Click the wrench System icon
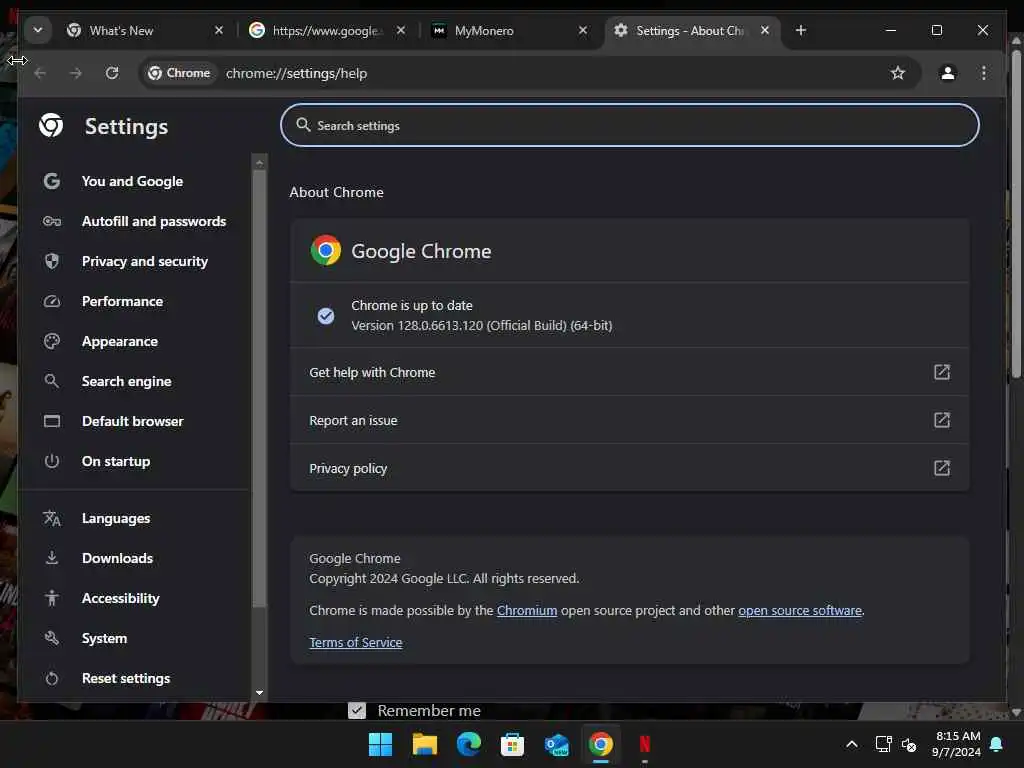The image size is (1024, 768). click(52, 638)
